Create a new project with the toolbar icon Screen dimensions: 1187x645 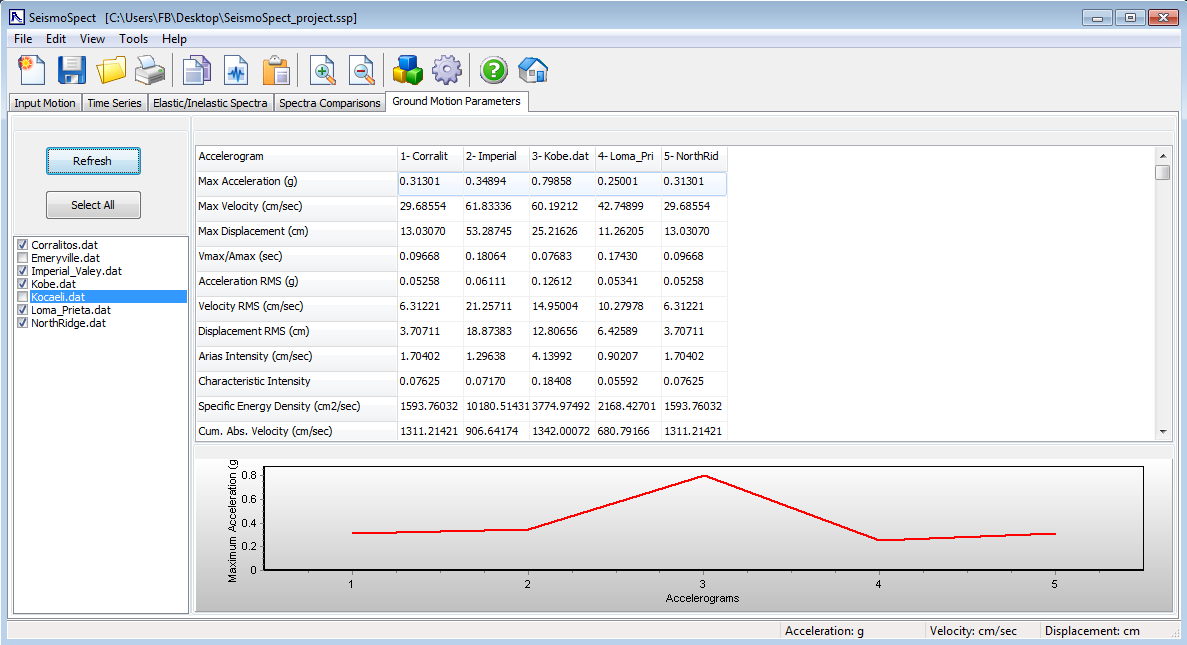[x=33, y=70]
